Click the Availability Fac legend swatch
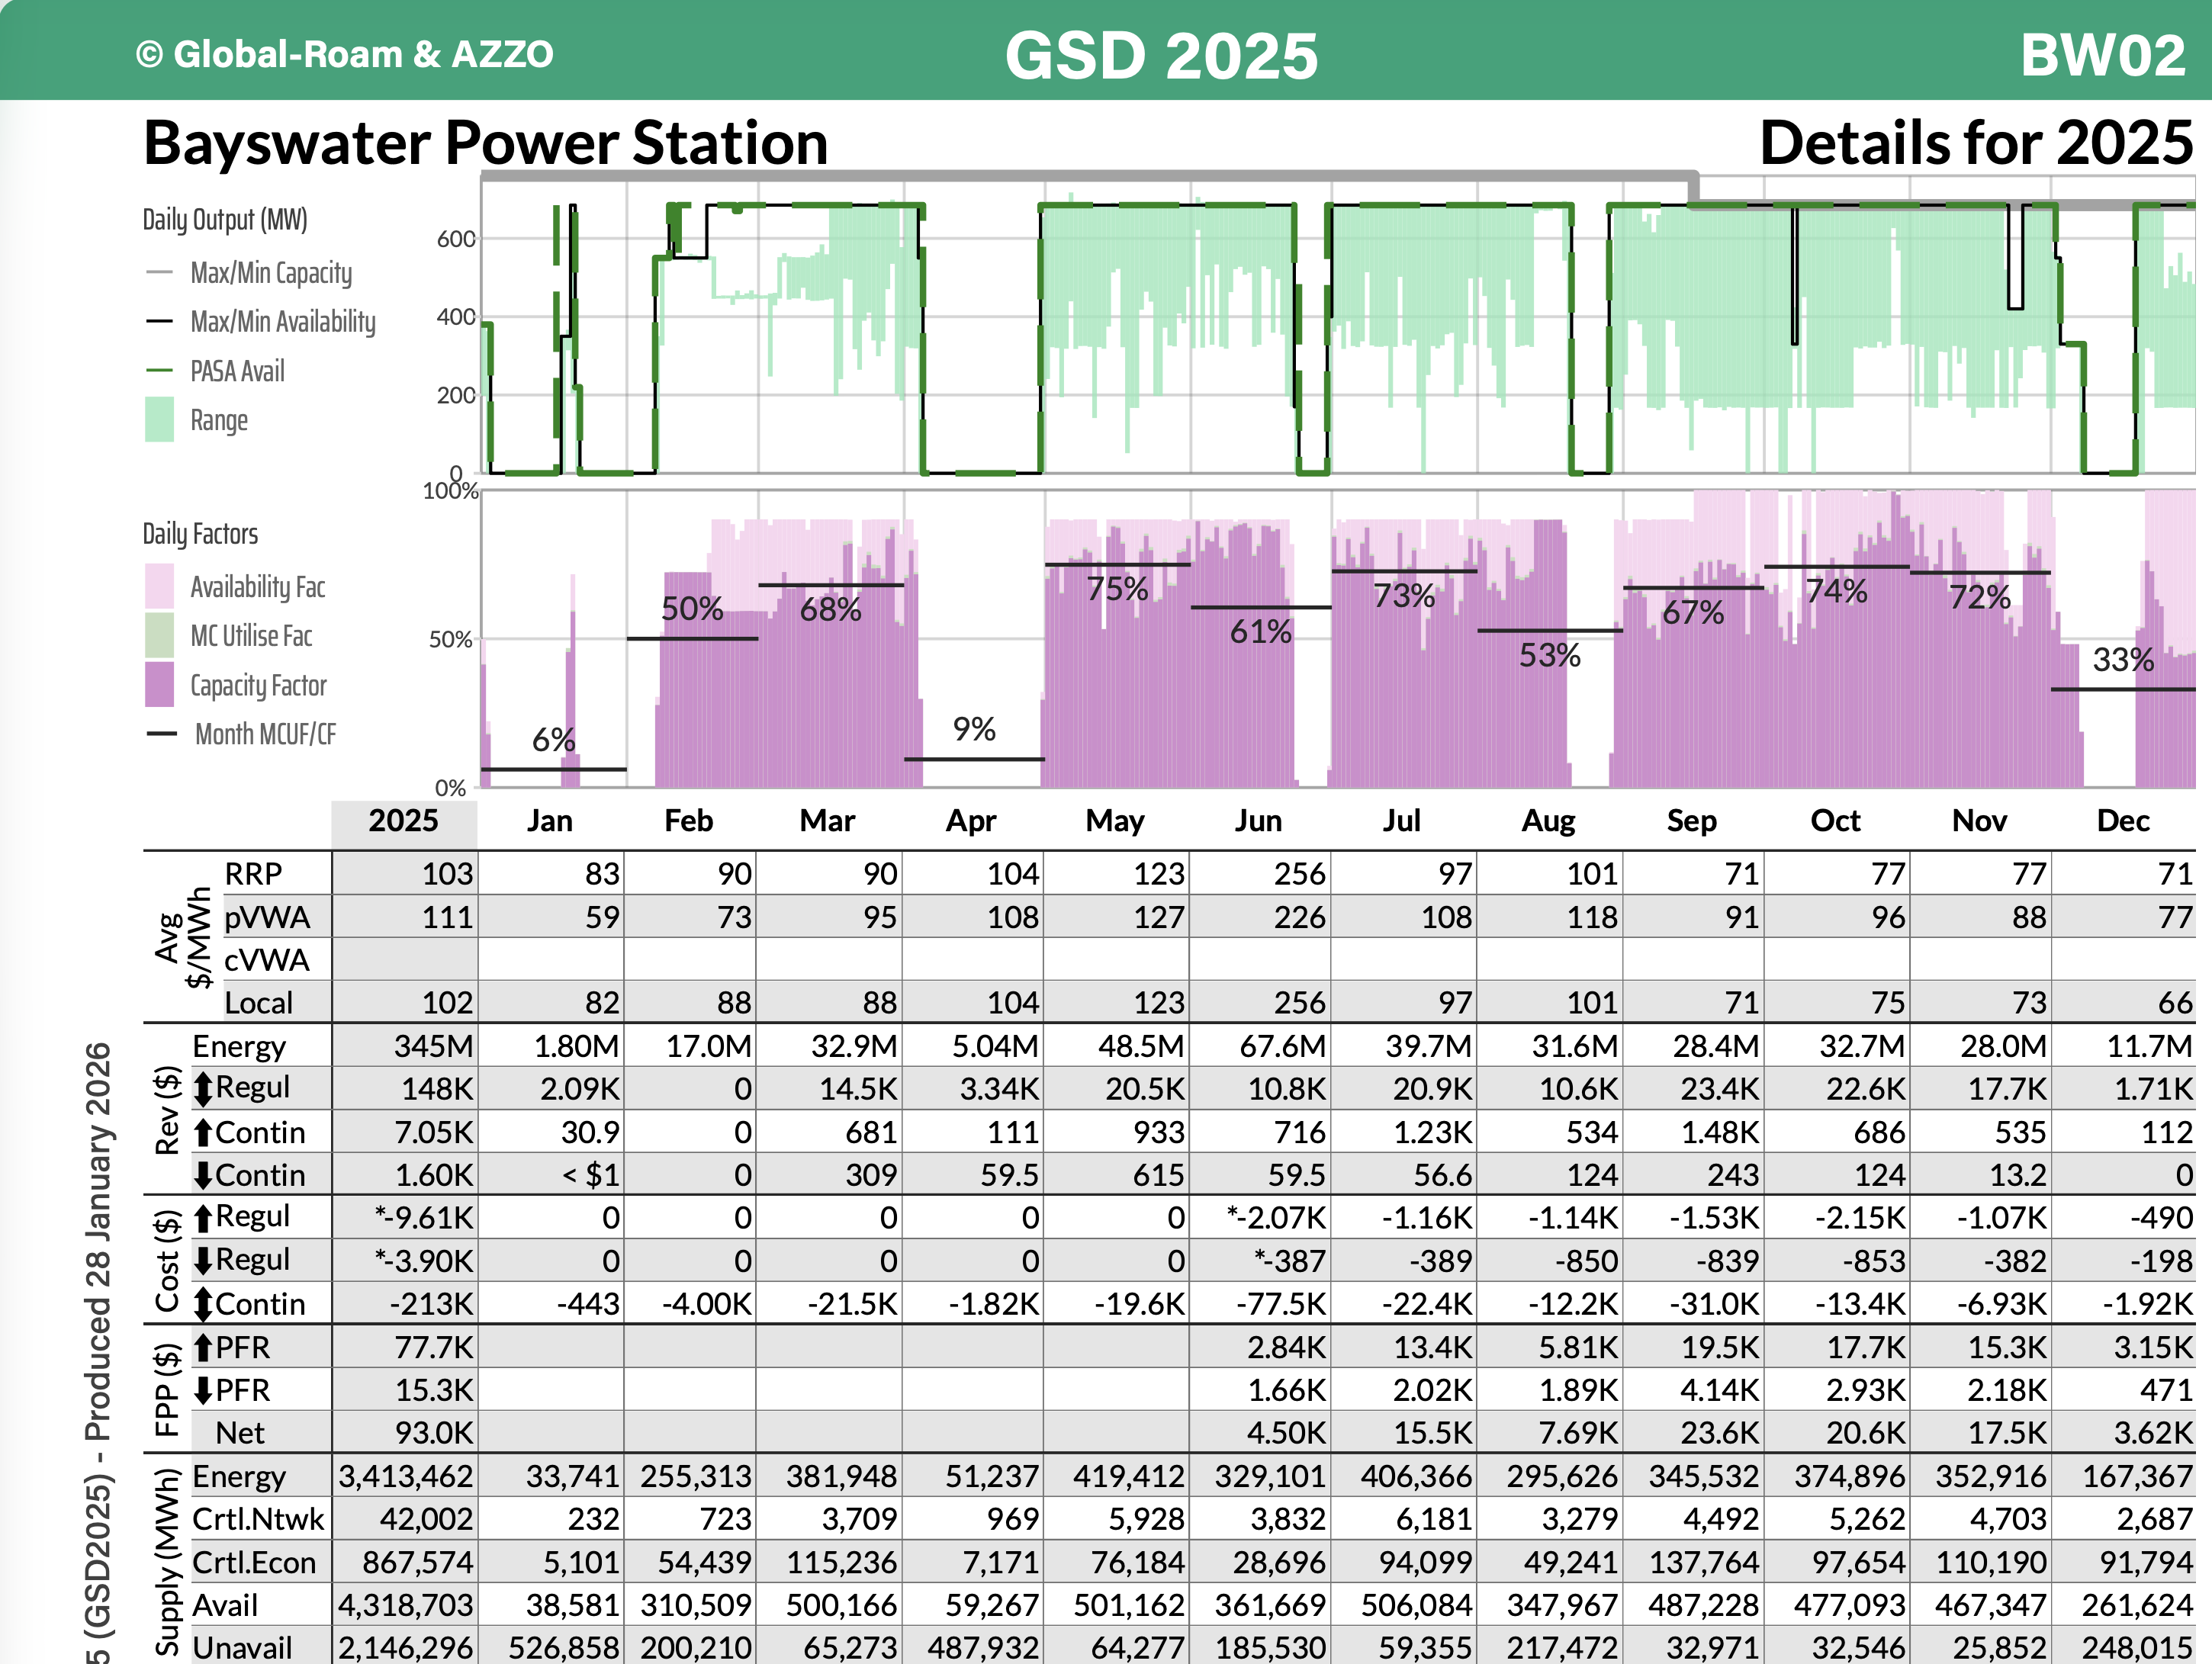Screen dimensions: 2212x1664 tap(160, 587)
